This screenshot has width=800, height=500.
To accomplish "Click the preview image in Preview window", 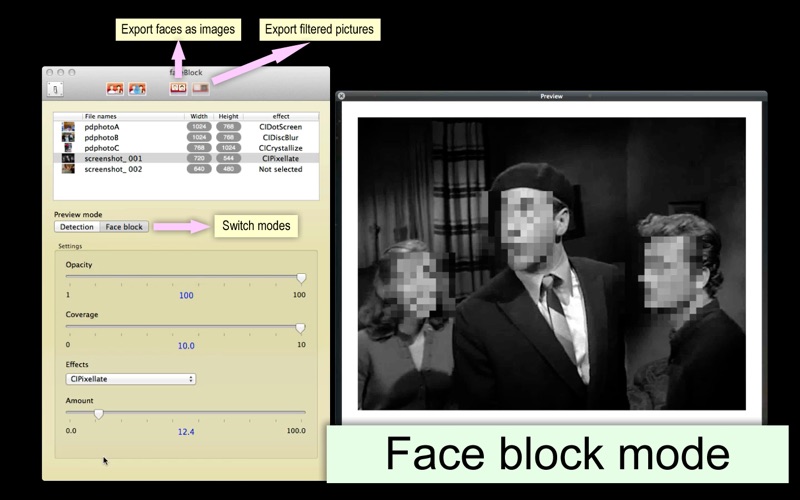I will pyautogui.click(x=552, y=263).
